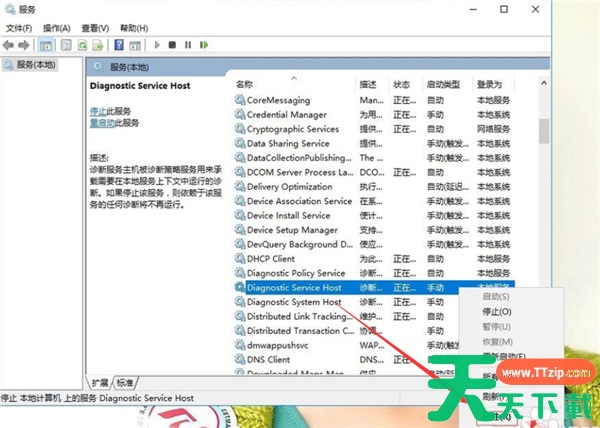
Task: Sort by the 描述 column header
Action: 372,84
